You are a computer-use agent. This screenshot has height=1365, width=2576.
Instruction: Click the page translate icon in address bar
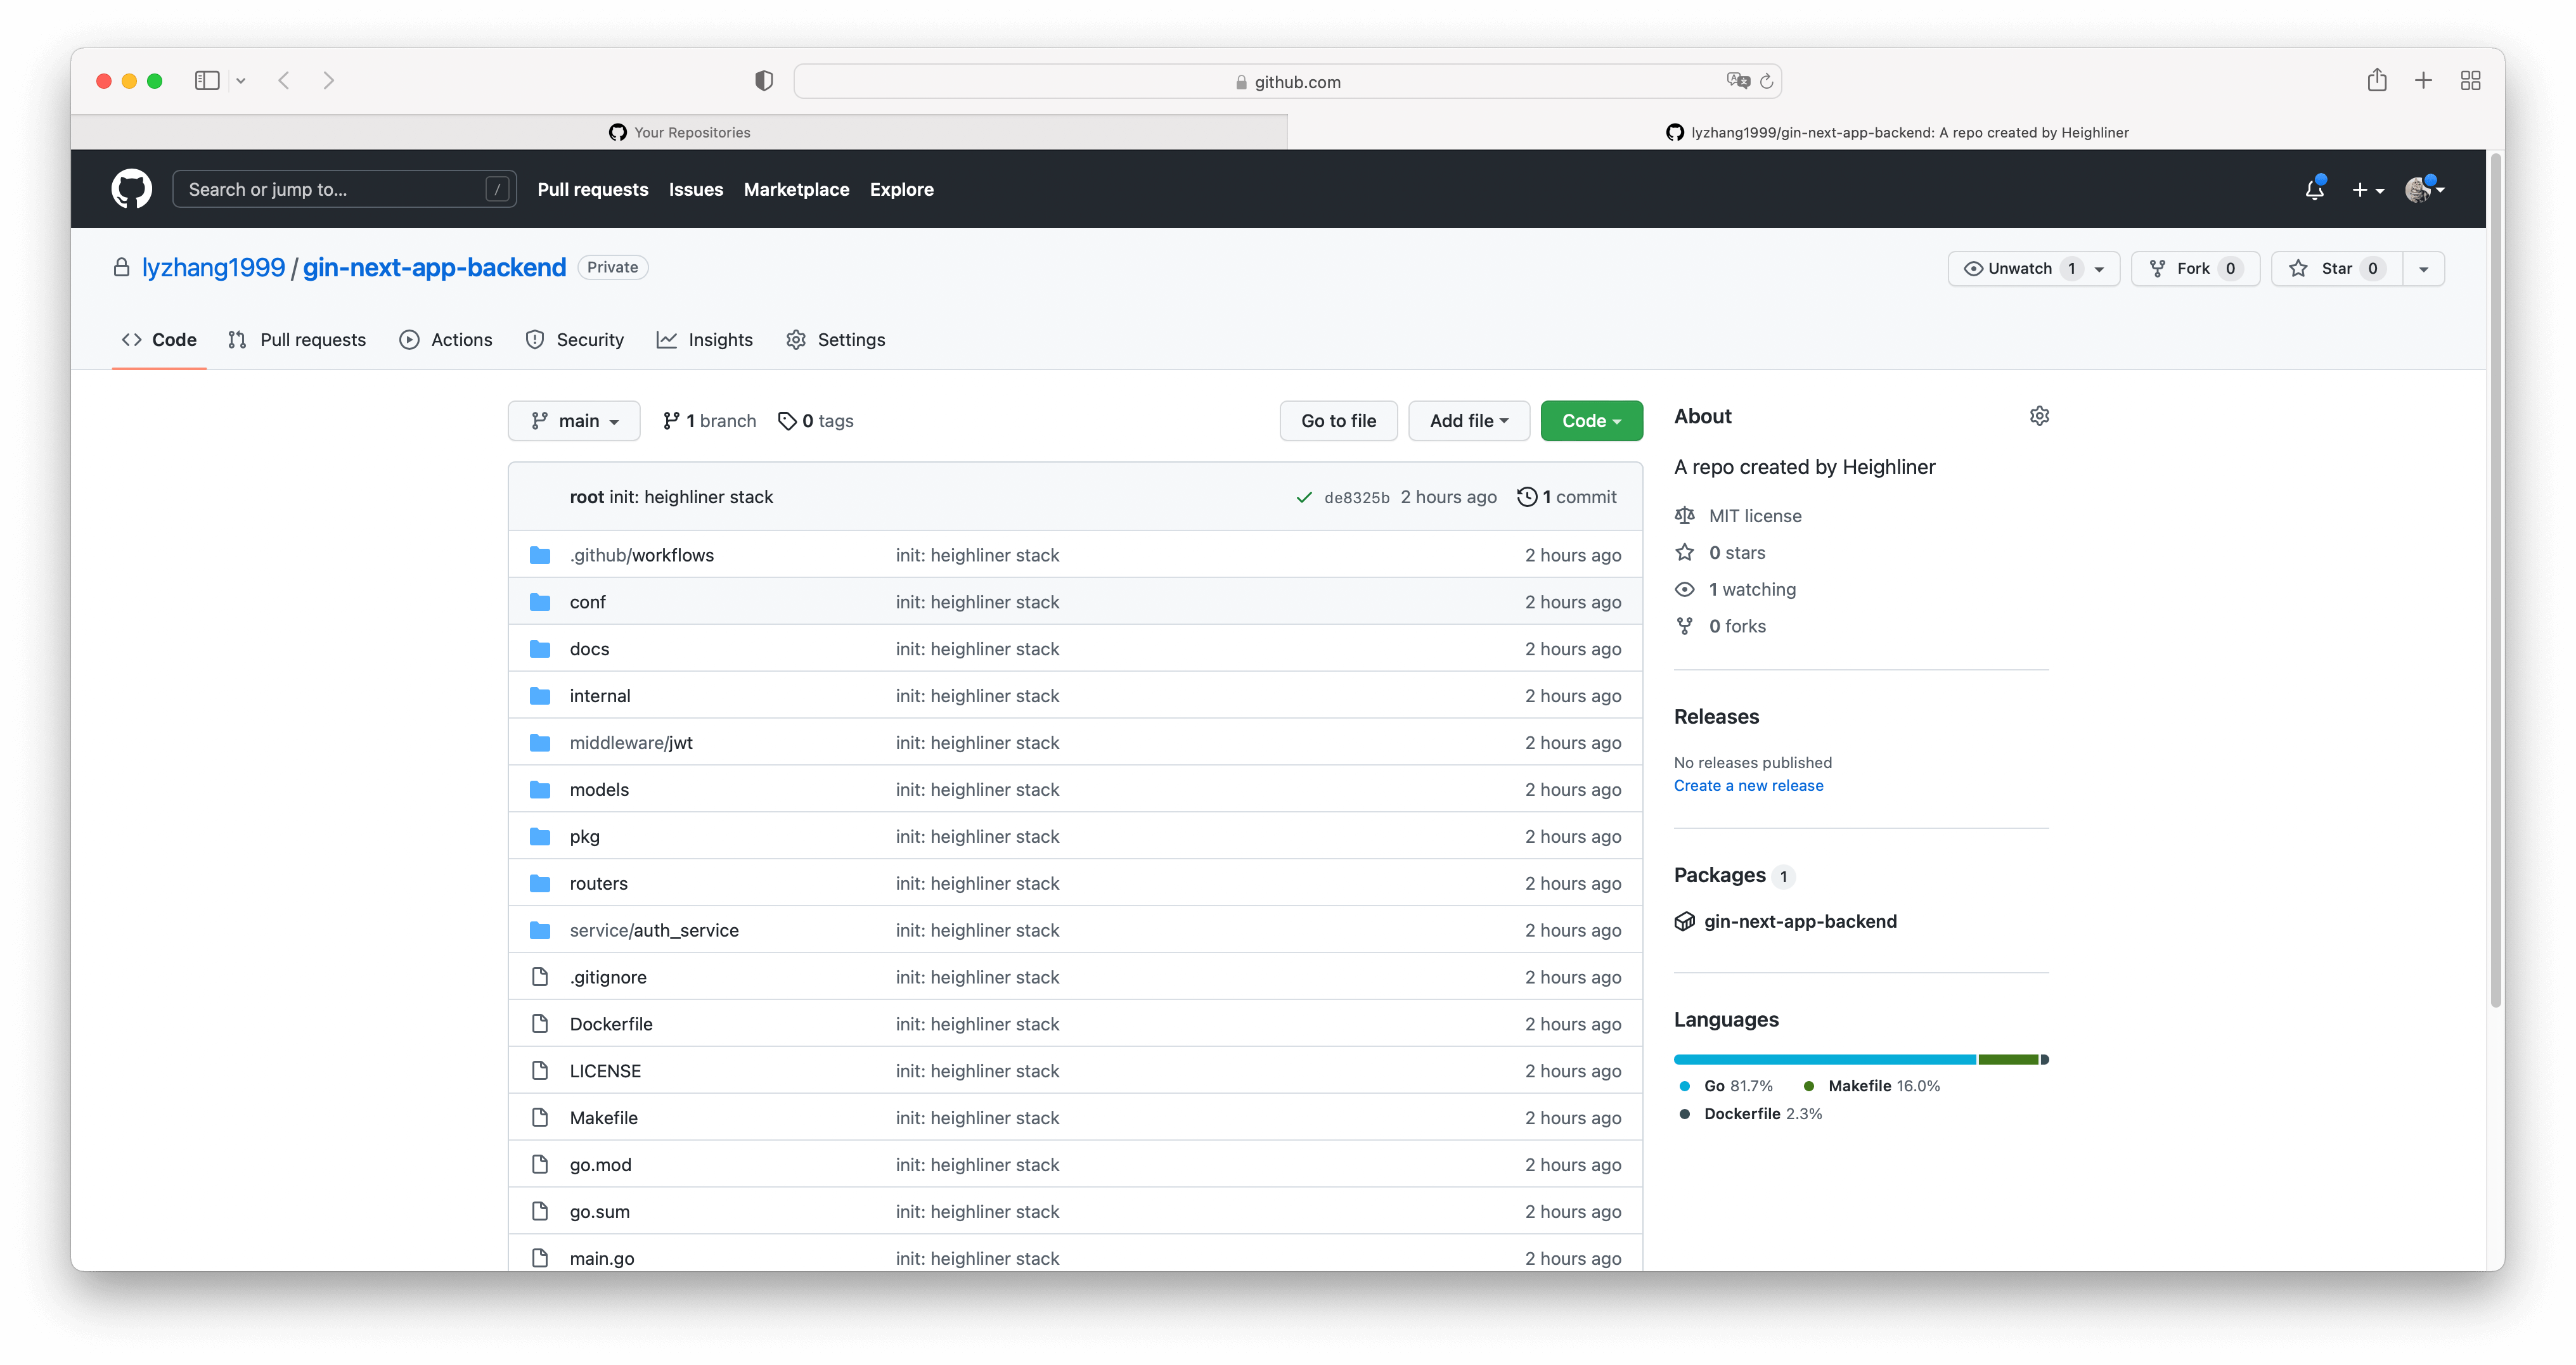tap(1738, 81)
